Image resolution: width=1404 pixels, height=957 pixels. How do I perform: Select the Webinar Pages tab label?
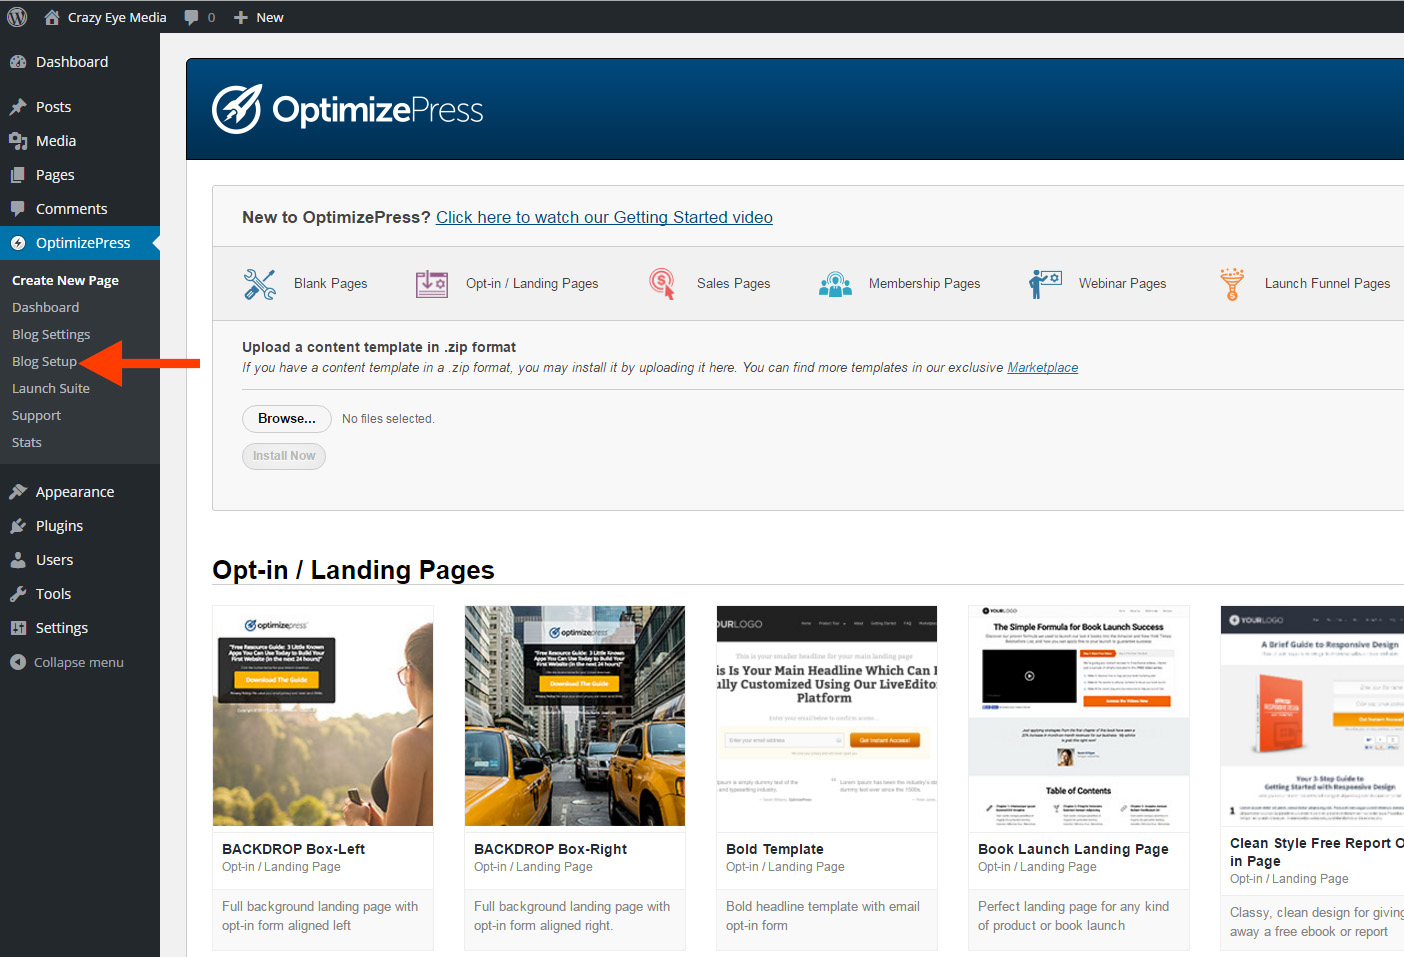[x=1122, y=284]
